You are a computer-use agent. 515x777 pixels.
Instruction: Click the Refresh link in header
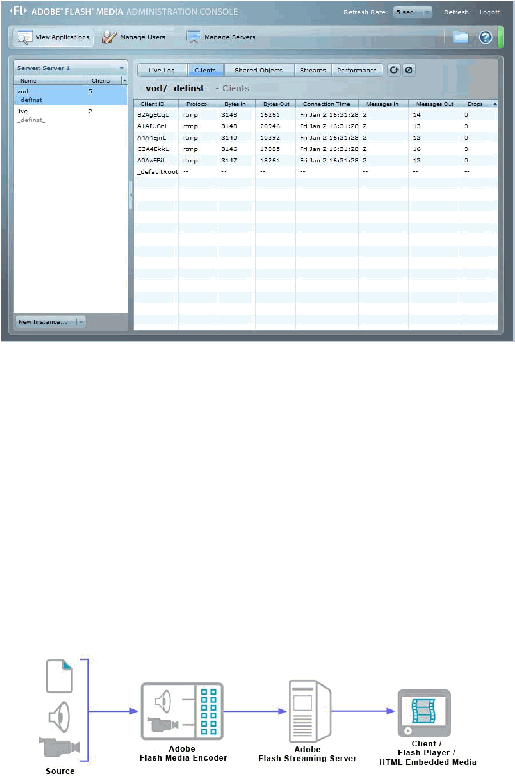pyautogui.click(x=457, y=12)
